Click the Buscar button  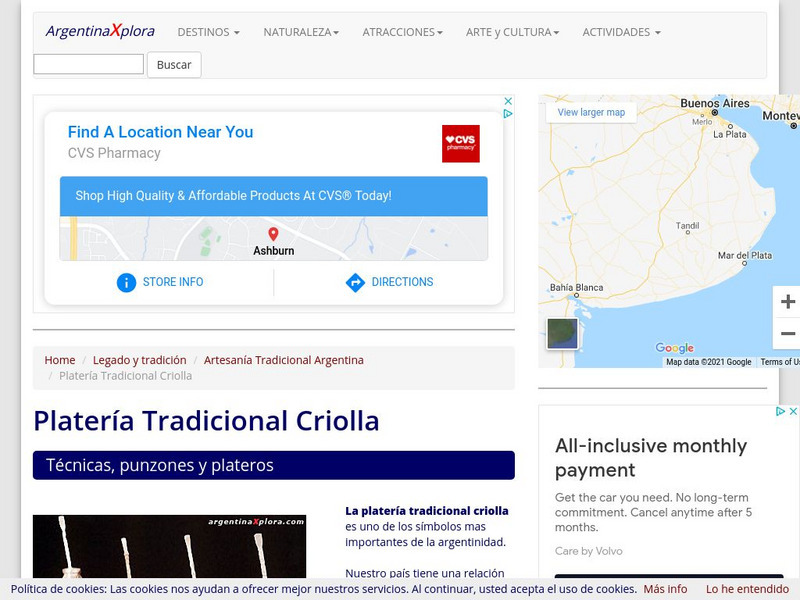(174, 65)
